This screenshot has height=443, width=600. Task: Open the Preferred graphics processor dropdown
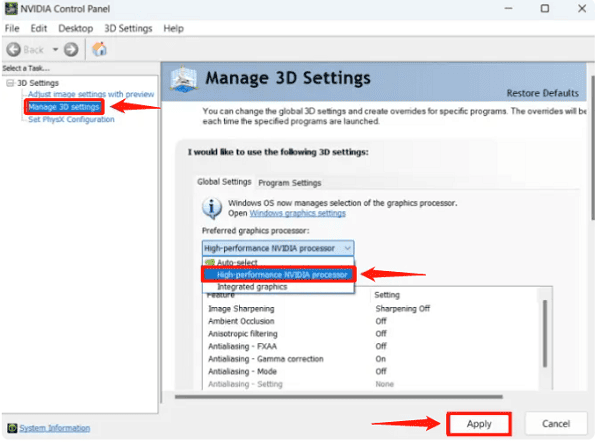[277, 247]
